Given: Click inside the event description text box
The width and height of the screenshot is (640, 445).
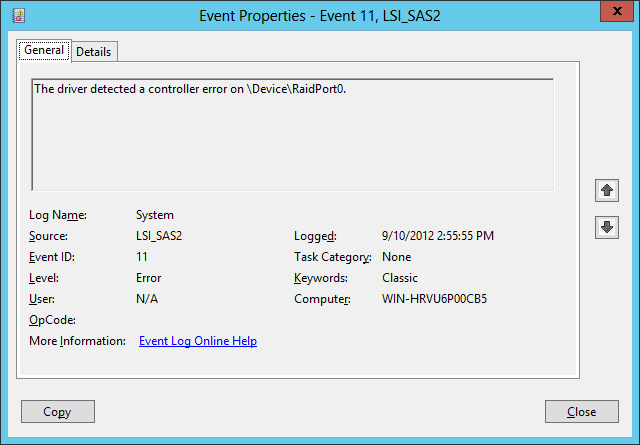Looking at the screenshot, I should 292,135.
